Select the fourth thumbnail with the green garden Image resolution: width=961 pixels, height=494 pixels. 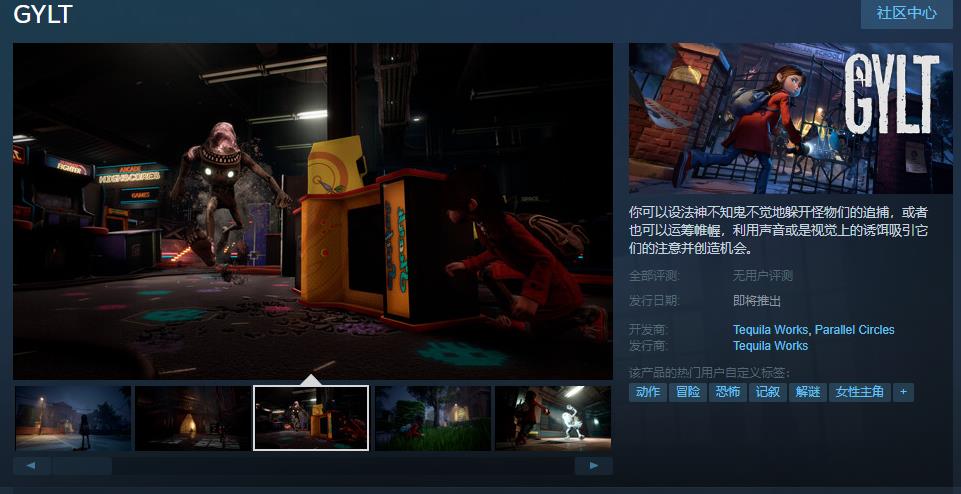pyautogui.click(x=432, y=418)
